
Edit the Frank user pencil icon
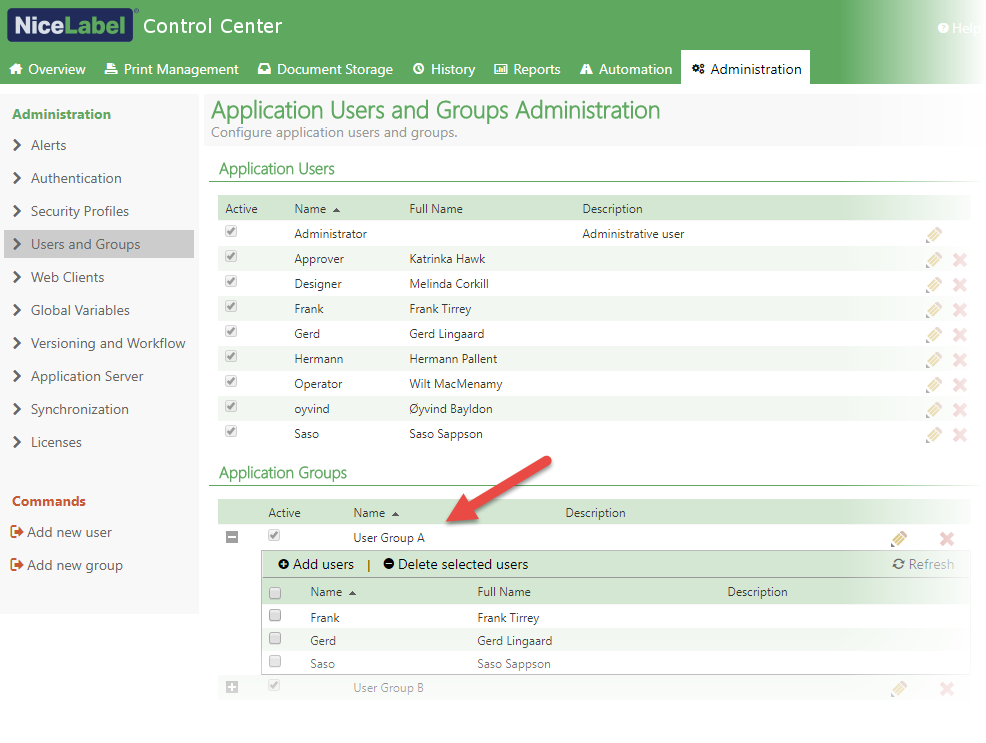click(x=934, y=309)
